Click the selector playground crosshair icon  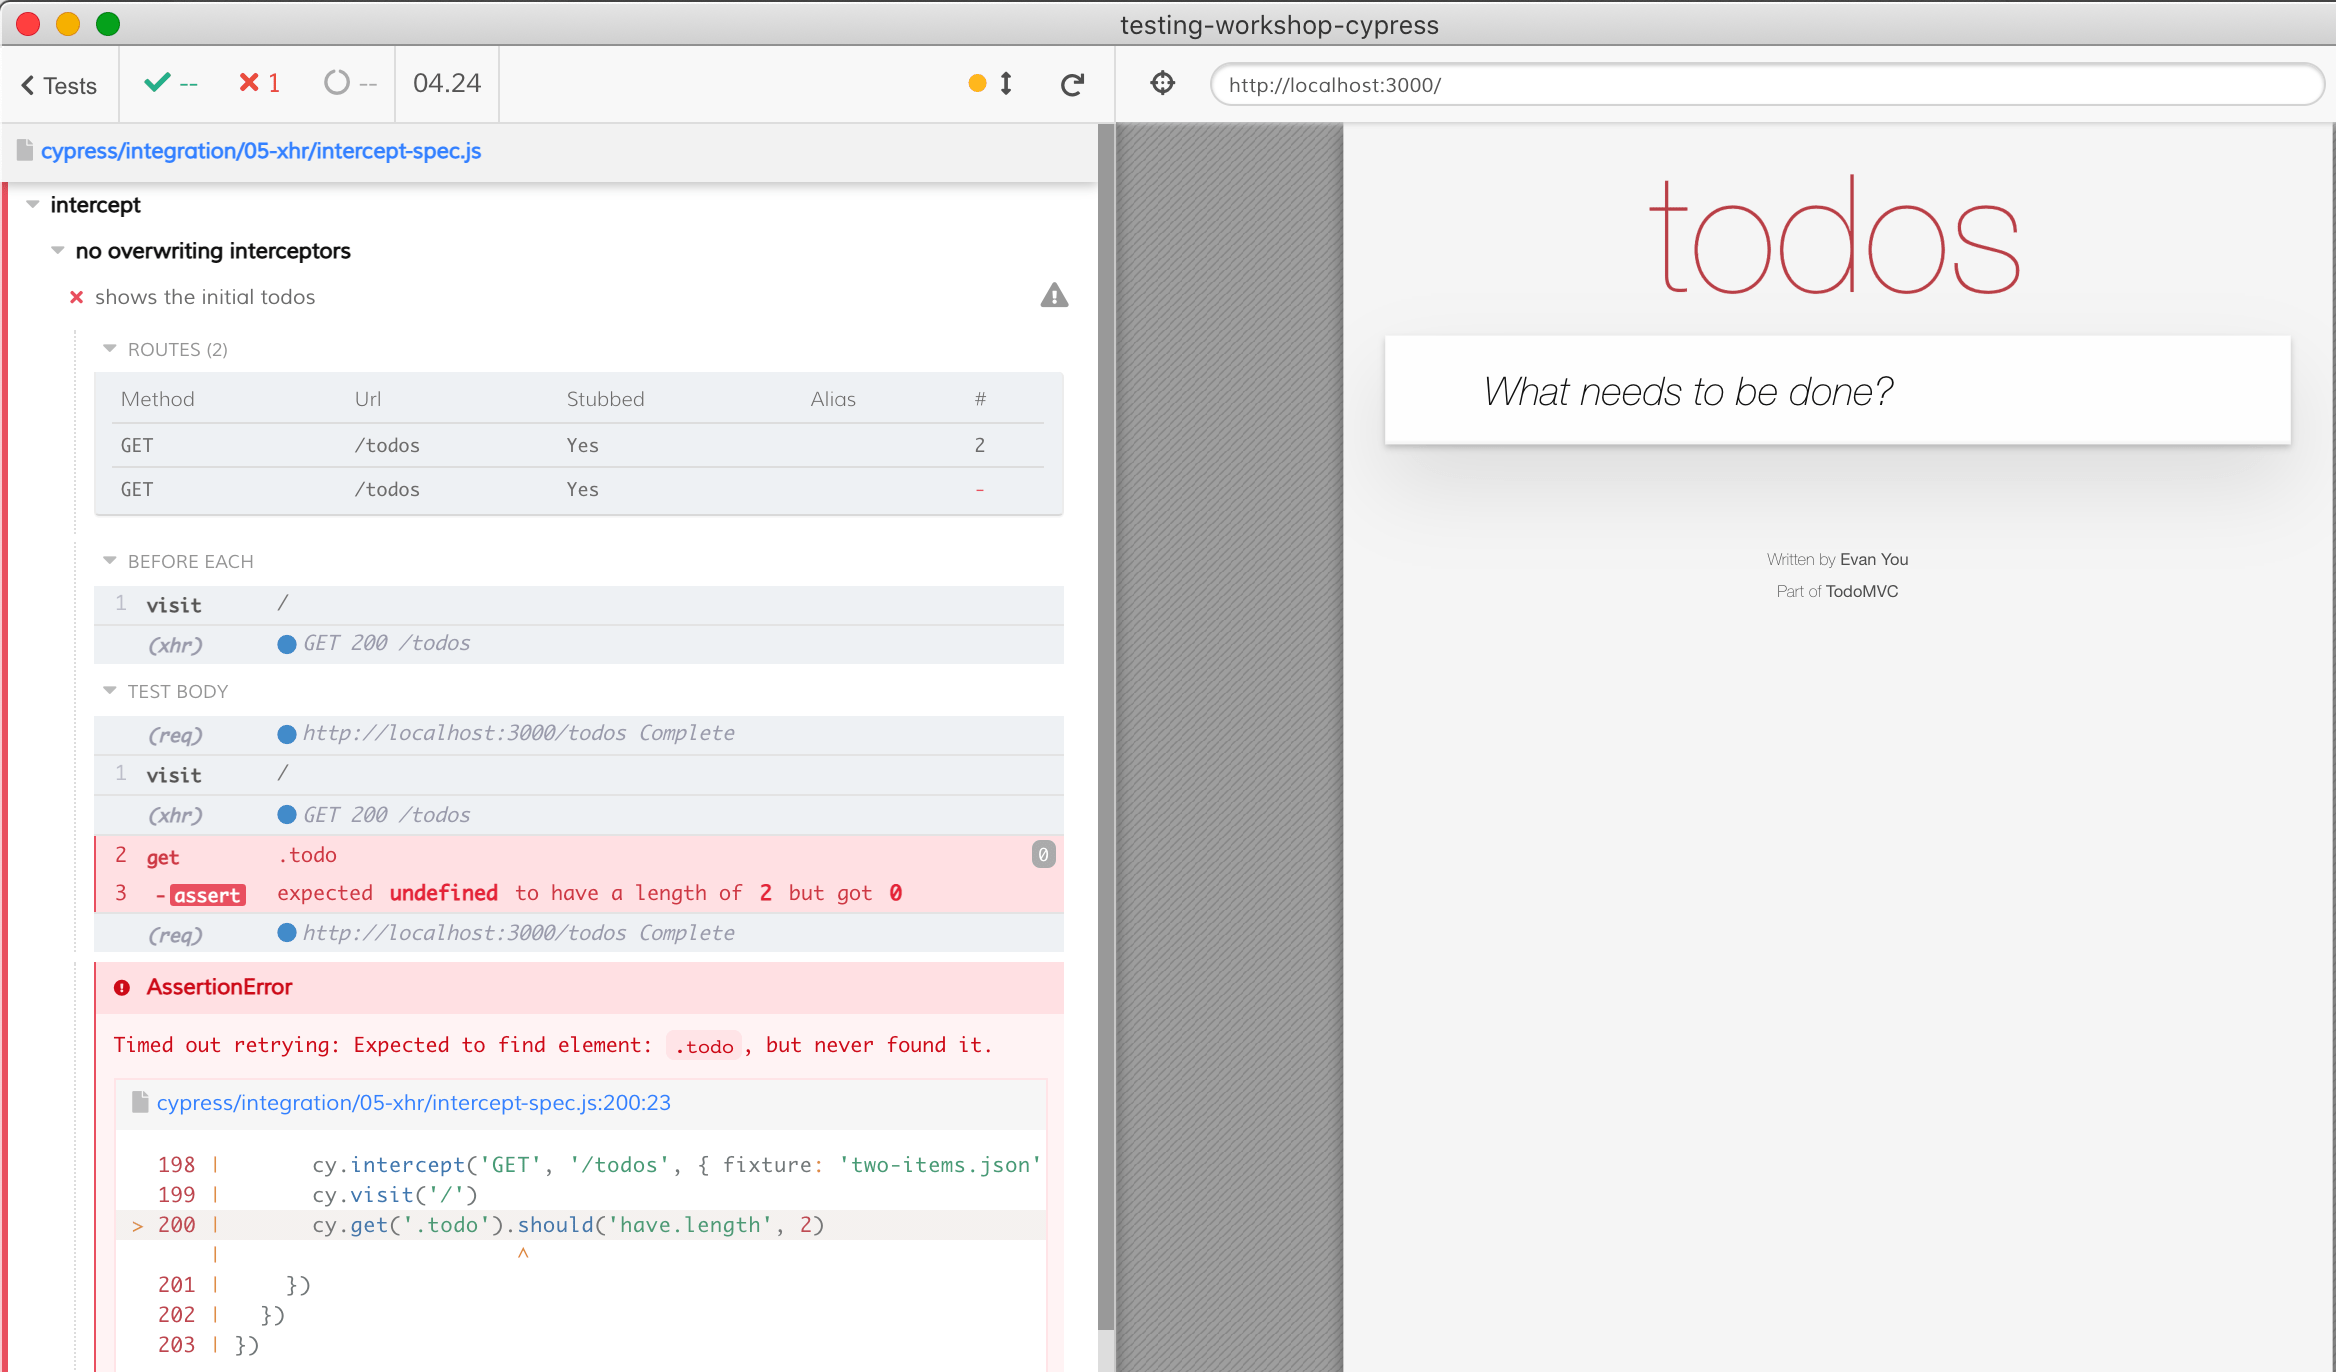coord(1162,83)
